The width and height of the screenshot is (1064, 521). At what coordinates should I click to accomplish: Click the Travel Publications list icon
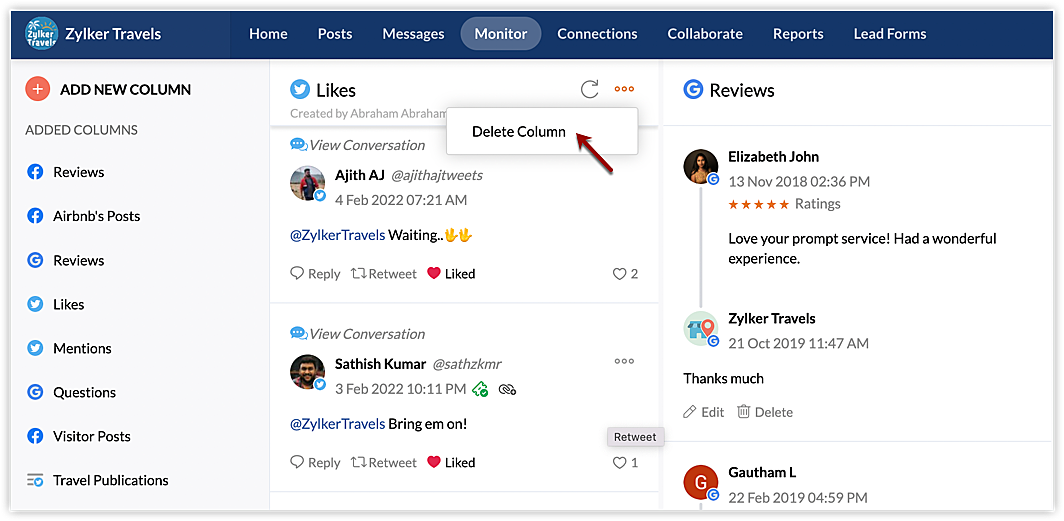click(35, 480)
